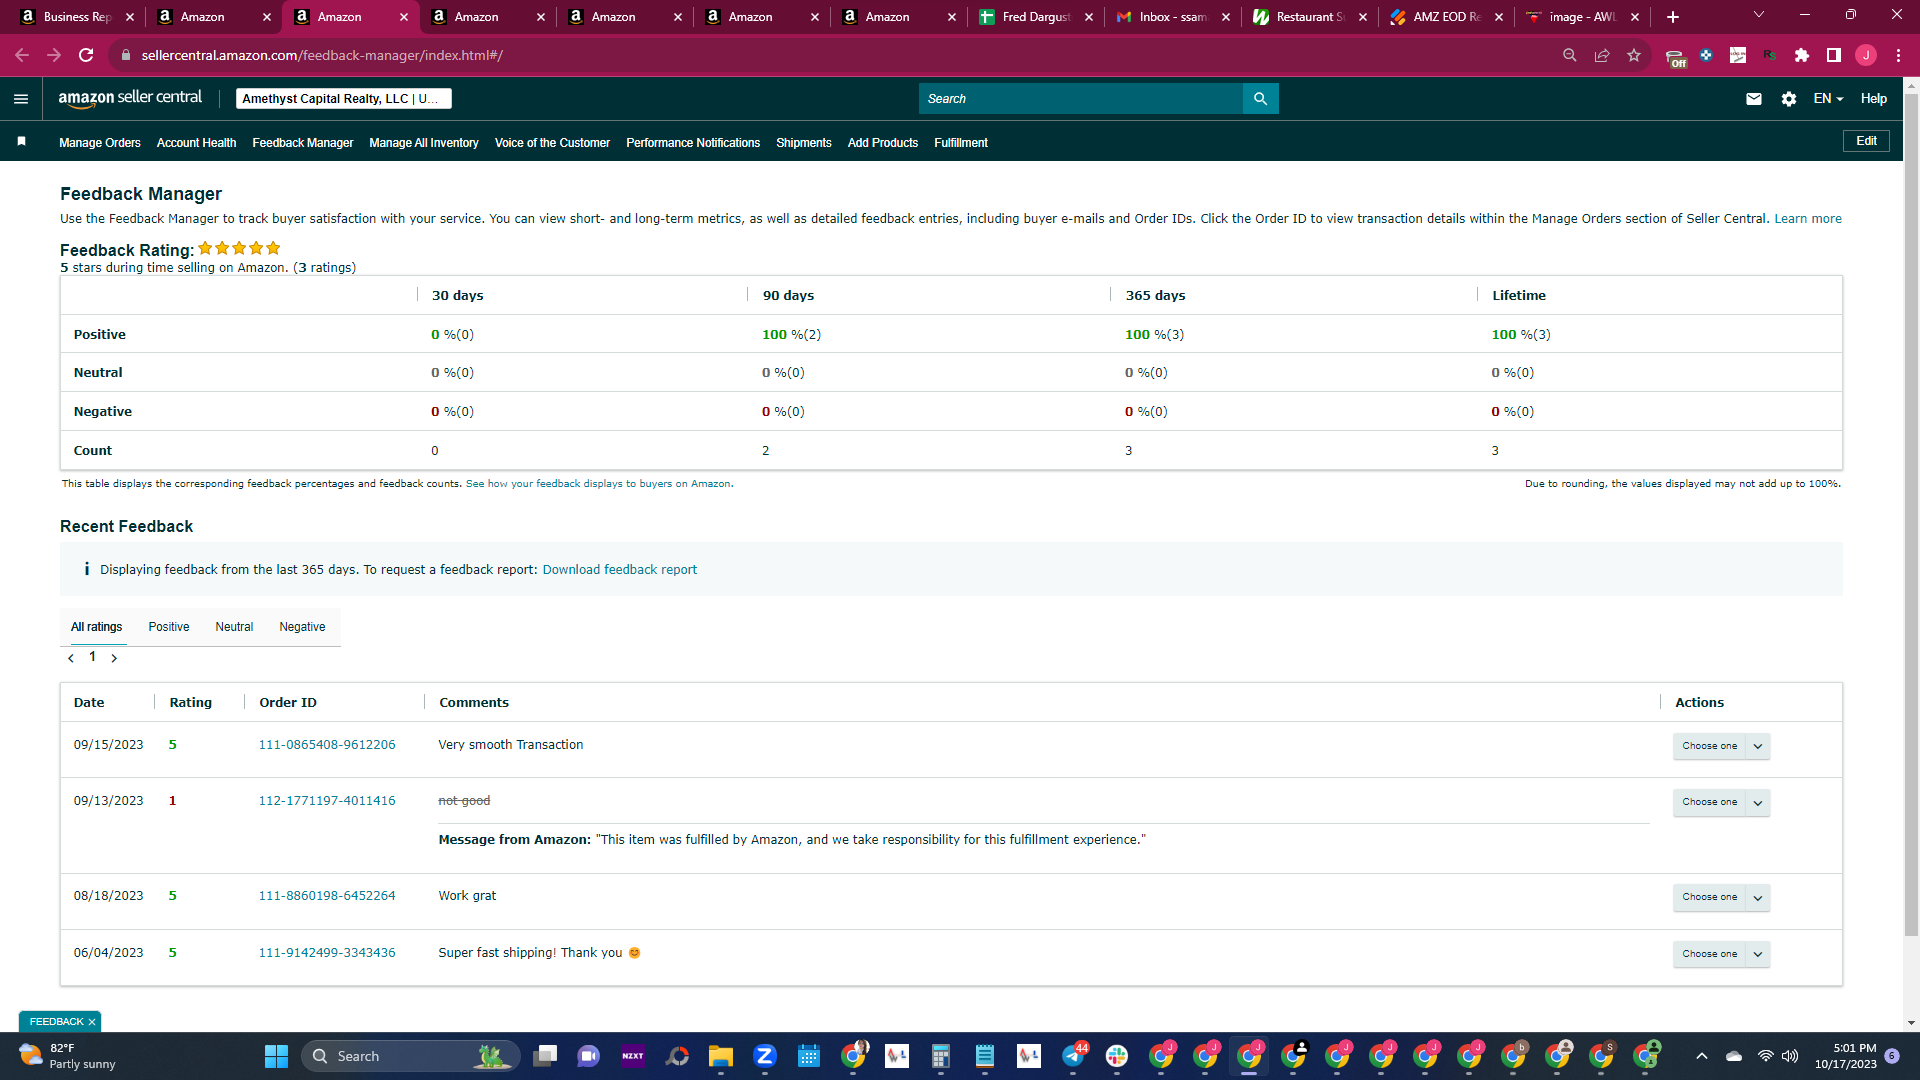Click the Help link in the header
This screenshot has width=1920, height=1080.
pyautogui.click(x=1874, y=99)
